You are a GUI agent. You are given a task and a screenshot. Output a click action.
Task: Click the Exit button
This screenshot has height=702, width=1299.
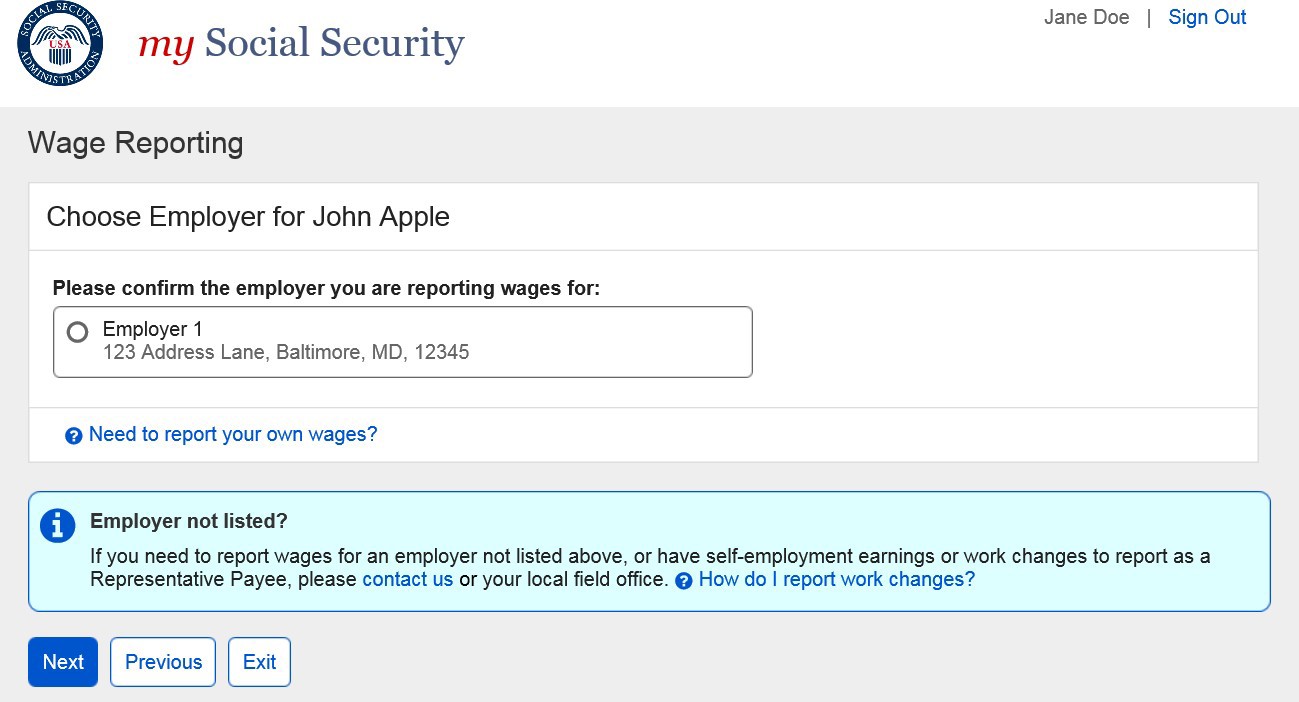[x=259, y=662]
